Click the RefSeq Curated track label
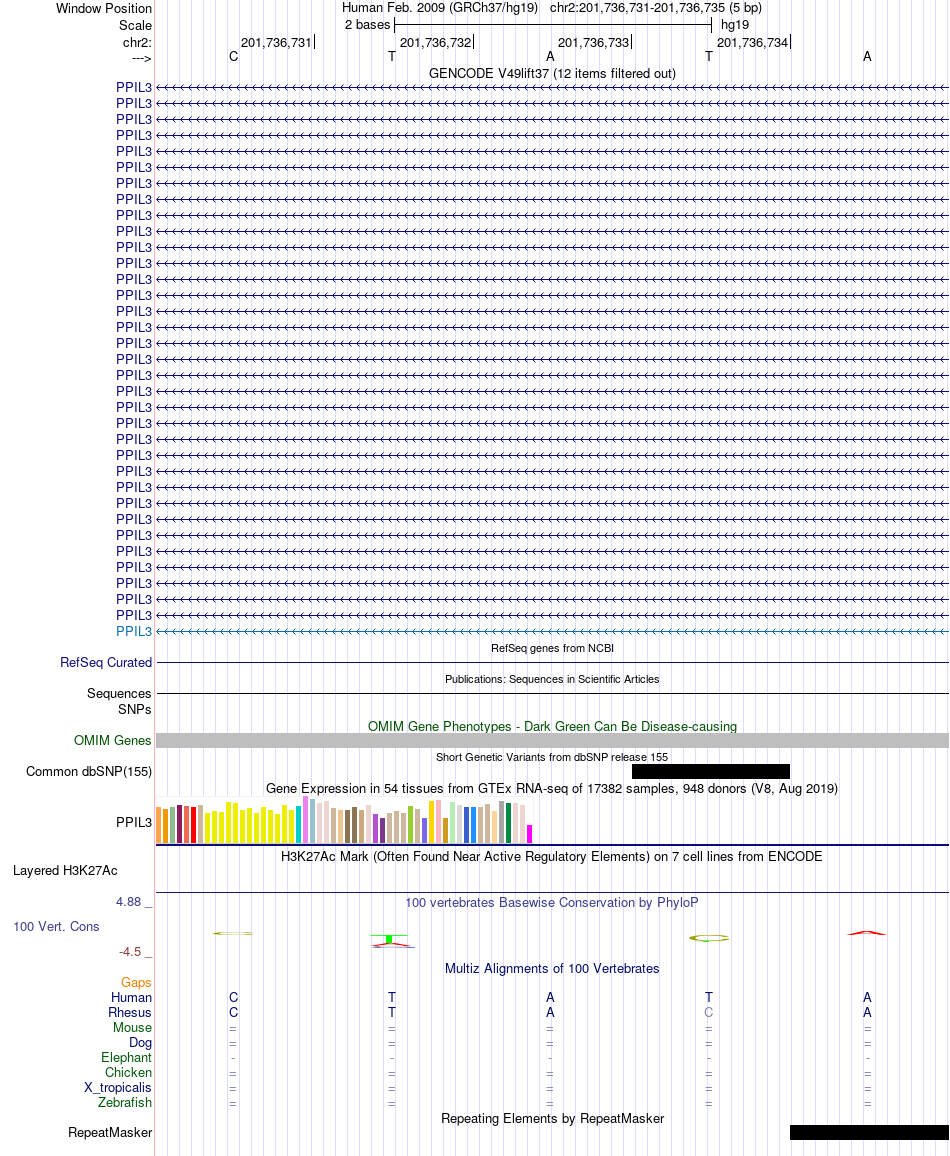This screenshot has width=950, height=1156. tap(106, 663)
